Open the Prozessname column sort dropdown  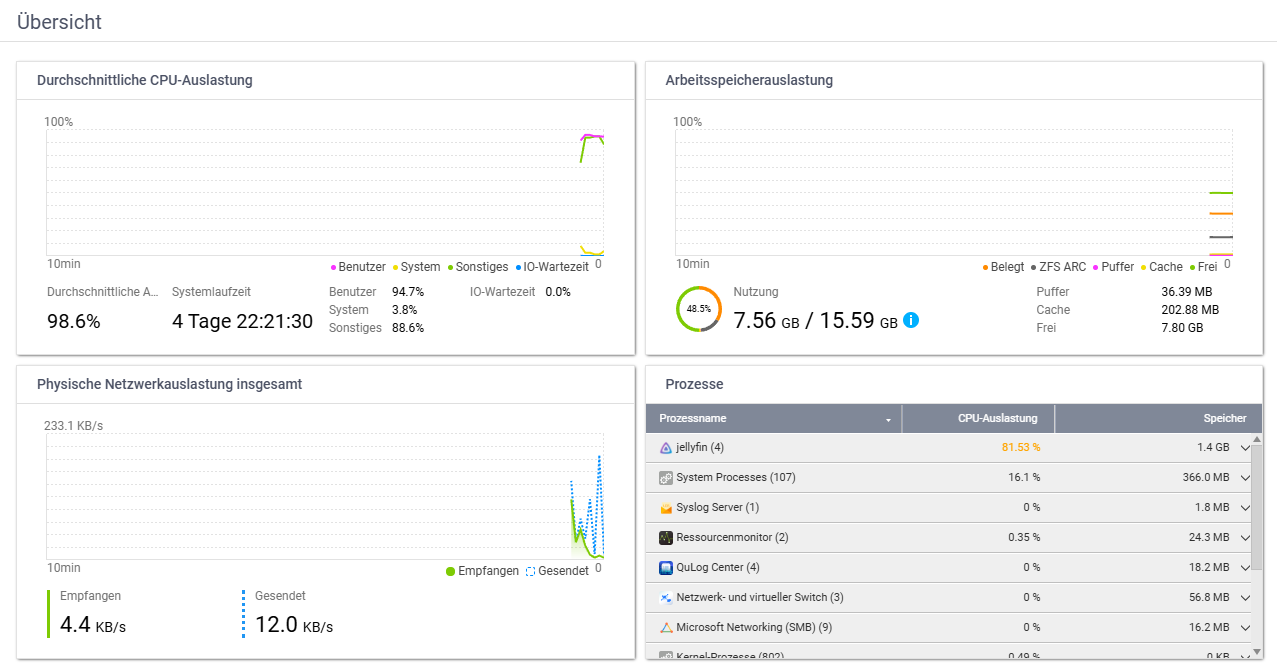(x=888, y=420)
